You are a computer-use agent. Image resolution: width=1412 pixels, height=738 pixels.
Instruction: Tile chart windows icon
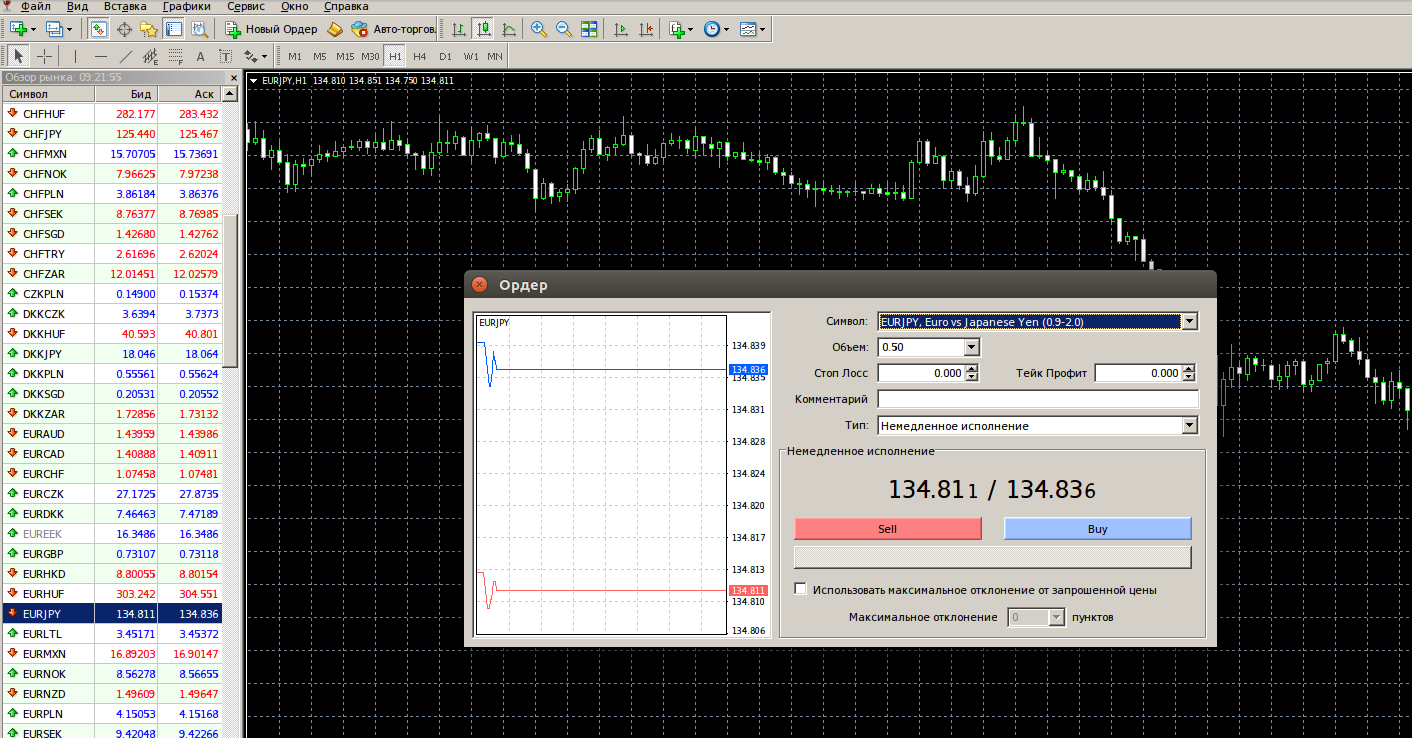click(589, 29)
